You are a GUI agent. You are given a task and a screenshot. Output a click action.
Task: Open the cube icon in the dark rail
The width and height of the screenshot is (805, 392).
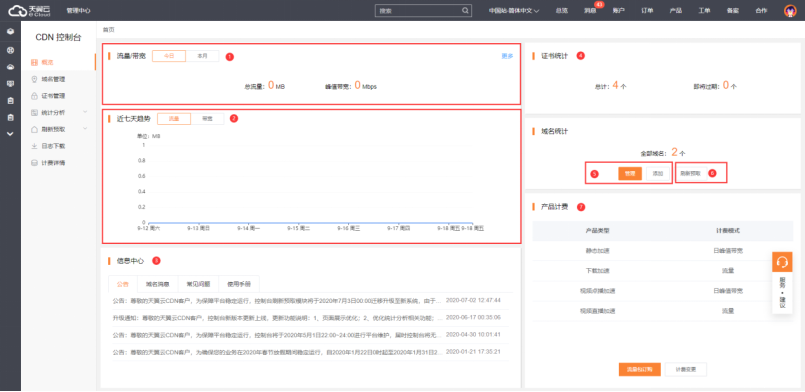point(10,32)
